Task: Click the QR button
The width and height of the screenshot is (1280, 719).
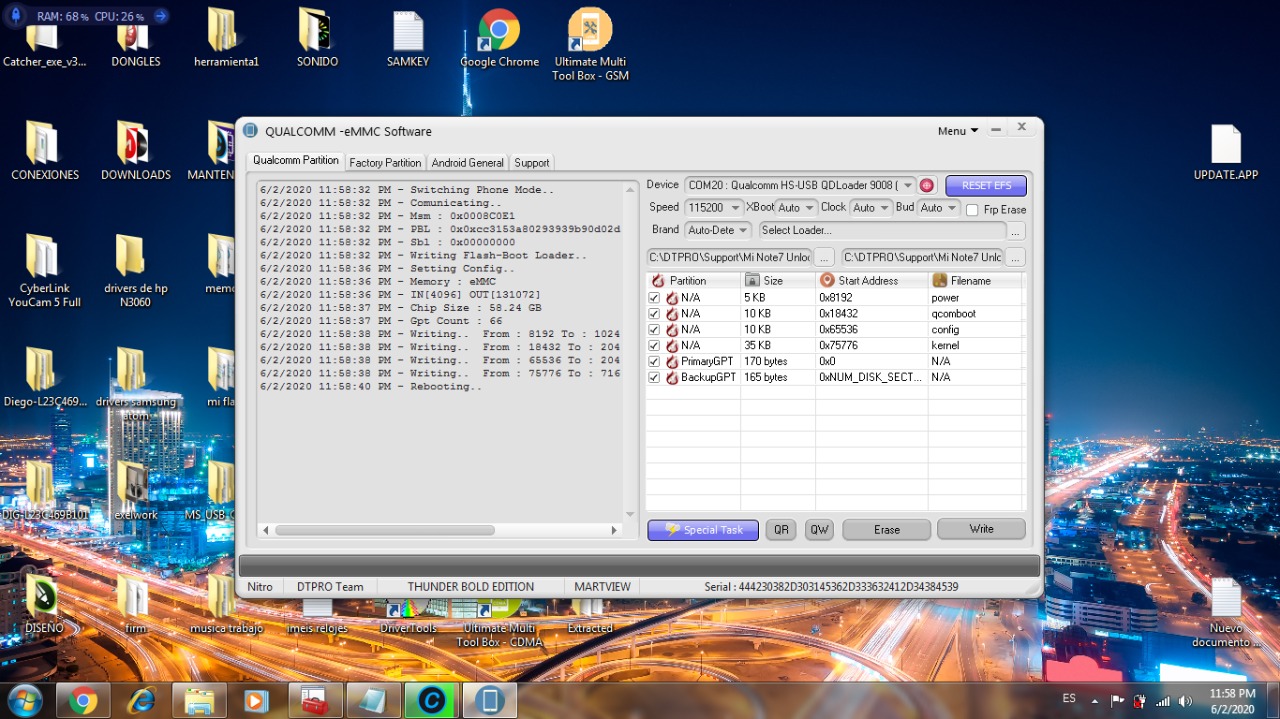Action: pos(780,530)
